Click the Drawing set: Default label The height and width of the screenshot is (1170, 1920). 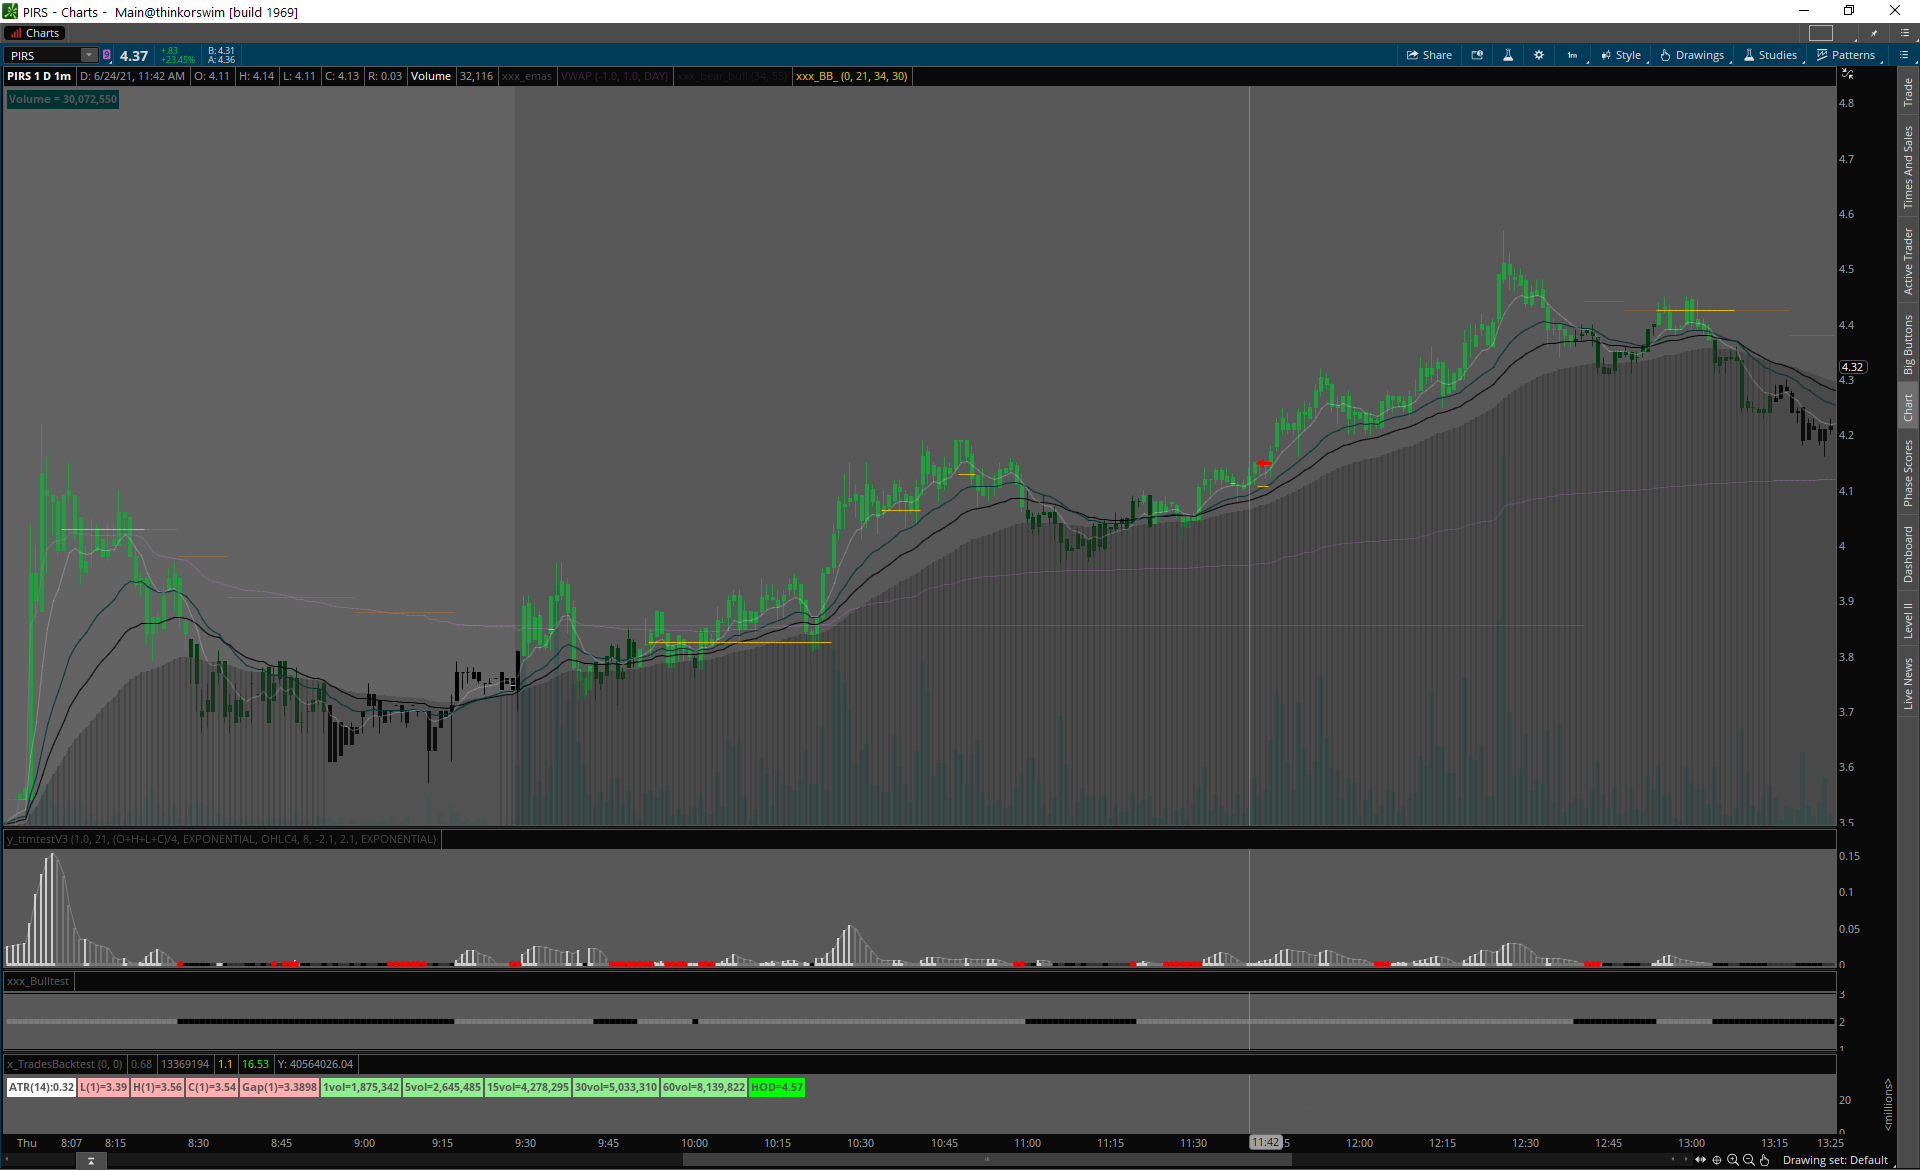1834,1160
